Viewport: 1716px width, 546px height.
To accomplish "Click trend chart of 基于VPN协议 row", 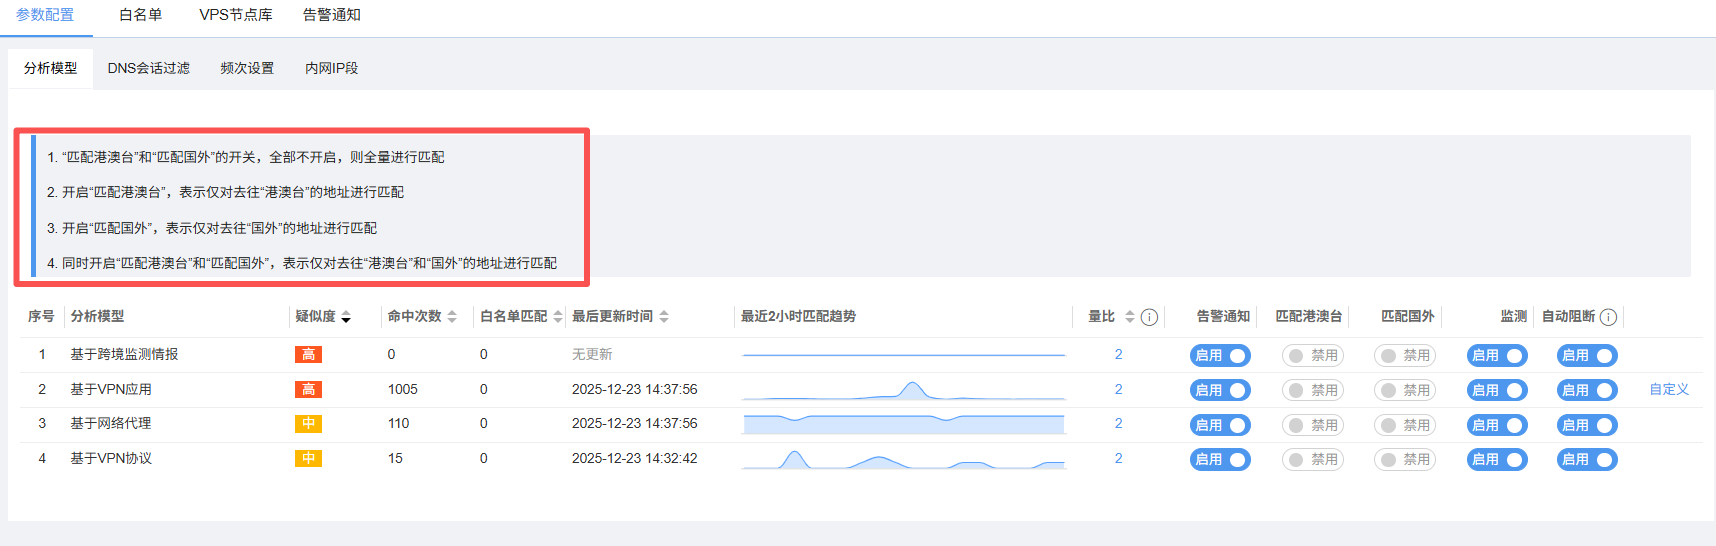I will (903, 459).
